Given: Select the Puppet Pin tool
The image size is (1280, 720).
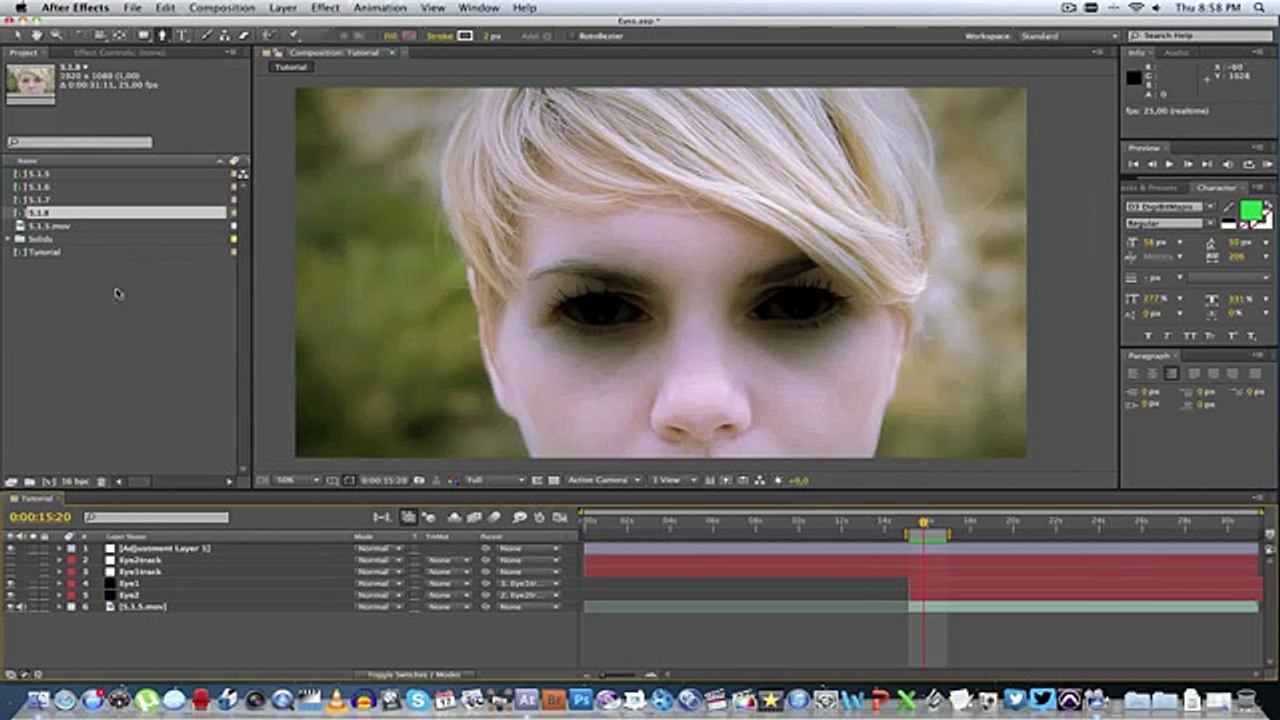Looking at the screenshot, I should 294,36.
